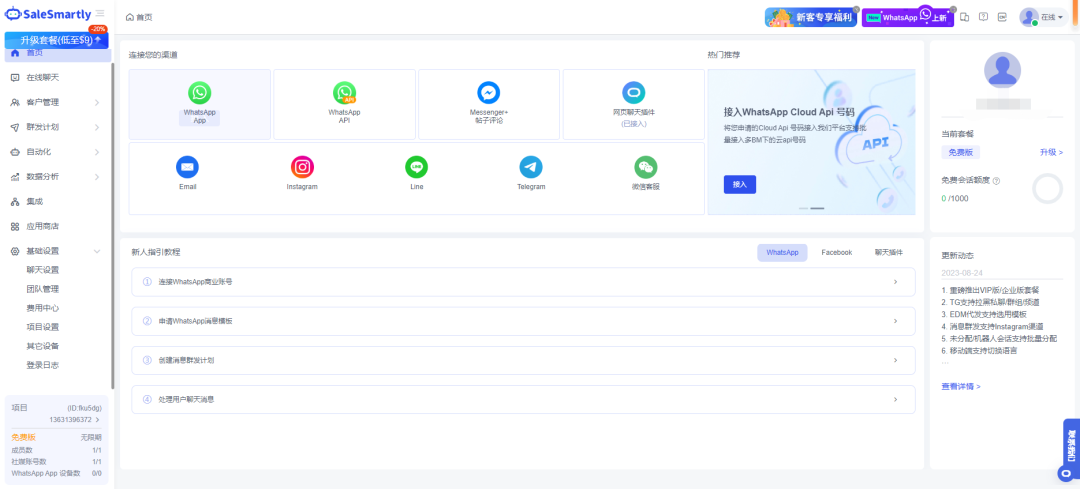The width and height of the screenshot is (1080, 489).
Task: Open the help question mark icon
Action: (x=983, y=17)
